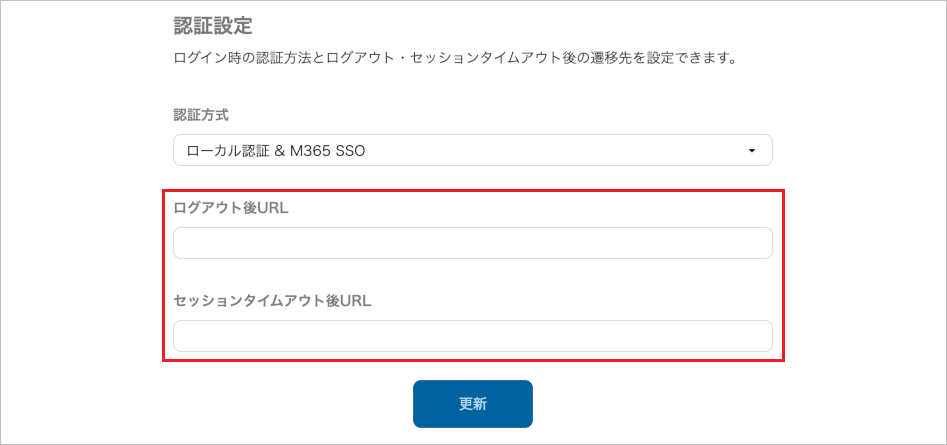Click the ログアウト後URL input field
The width and height of the screenshot is (947, 445).
(x=472, y=243)
